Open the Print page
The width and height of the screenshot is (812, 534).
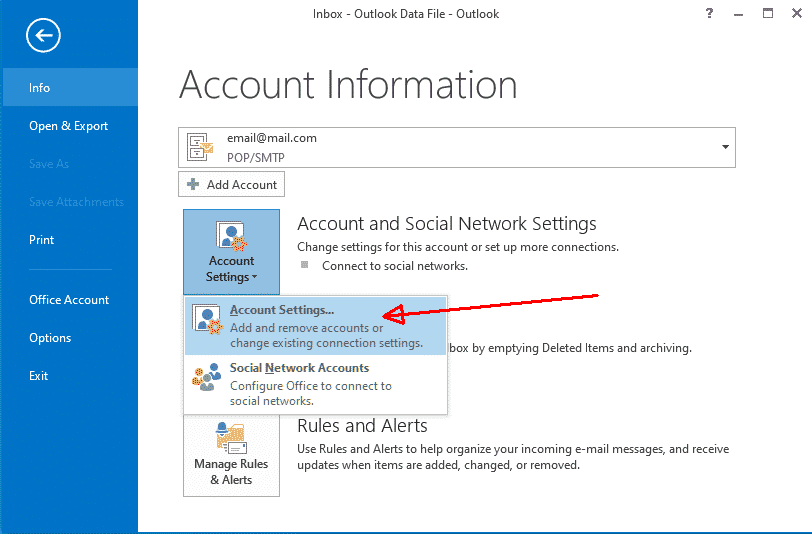pyautogui.click(x=42, y=240)
